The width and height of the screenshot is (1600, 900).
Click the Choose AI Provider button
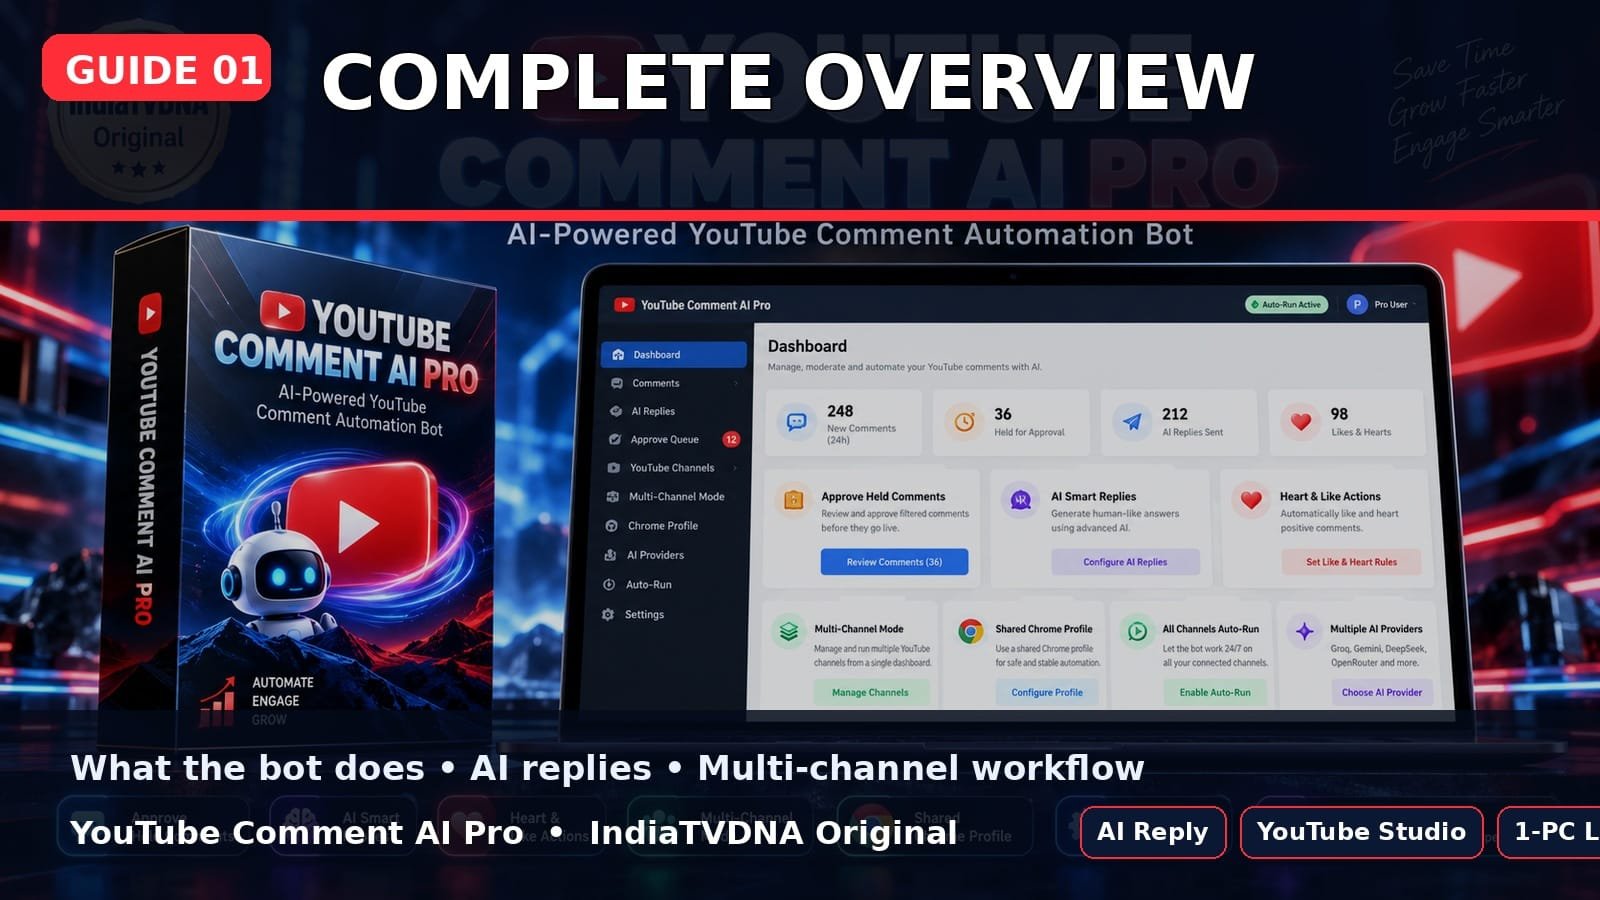pyautogui.click(x=1382, y=692)
